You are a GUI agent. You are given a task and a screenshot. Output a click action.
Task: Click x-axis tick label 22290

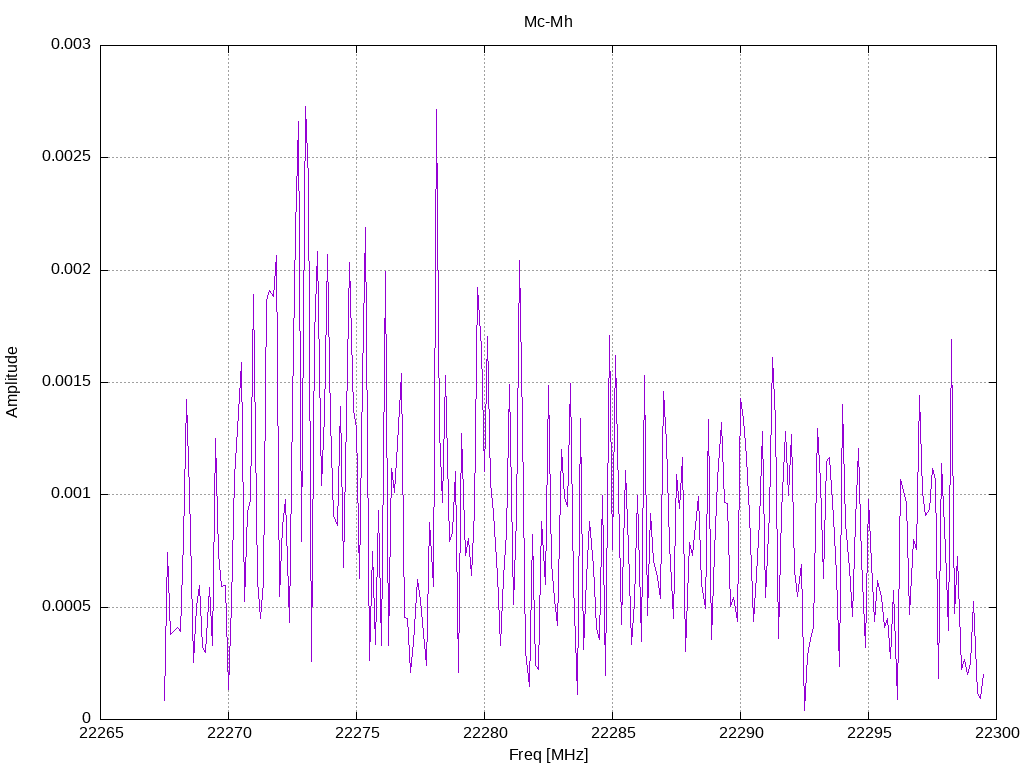(741, 733)
